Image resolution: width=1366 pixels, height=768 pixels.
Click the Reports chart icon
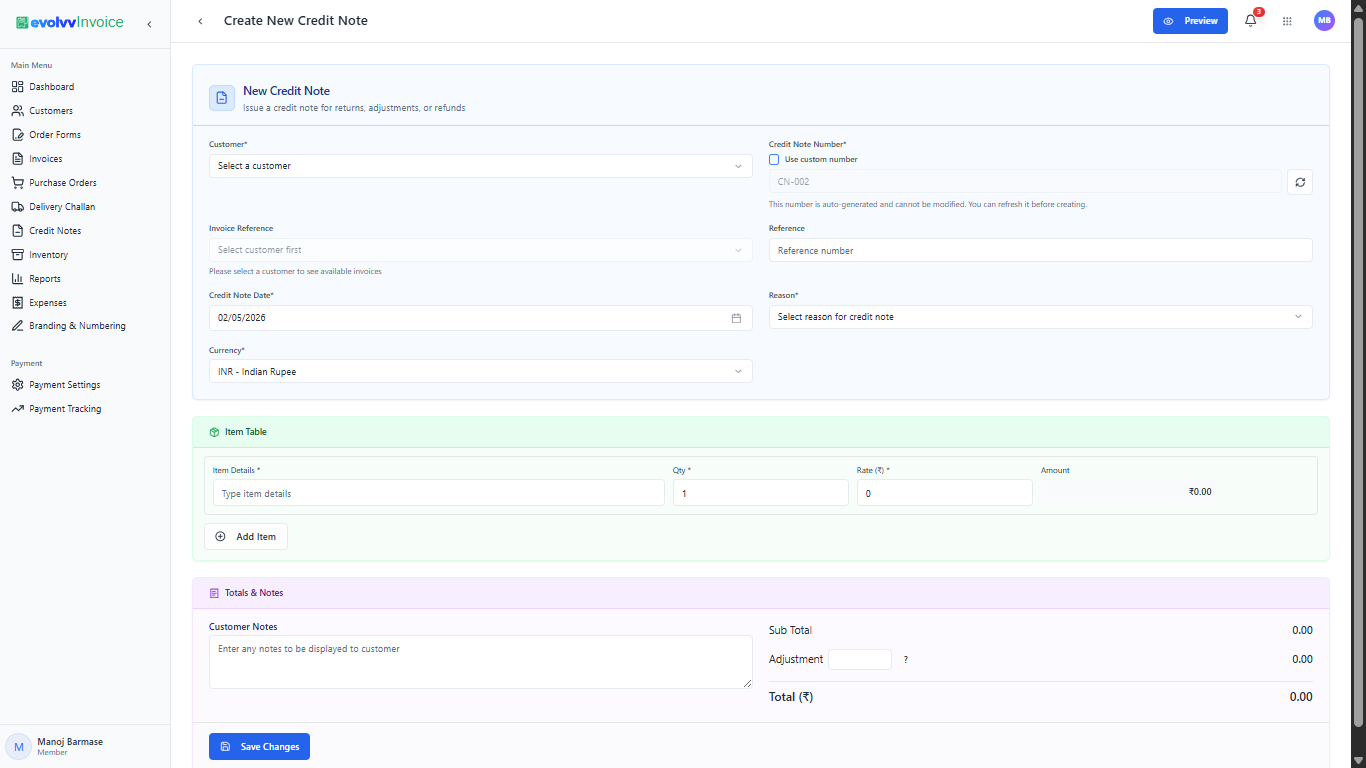point(18,279)
